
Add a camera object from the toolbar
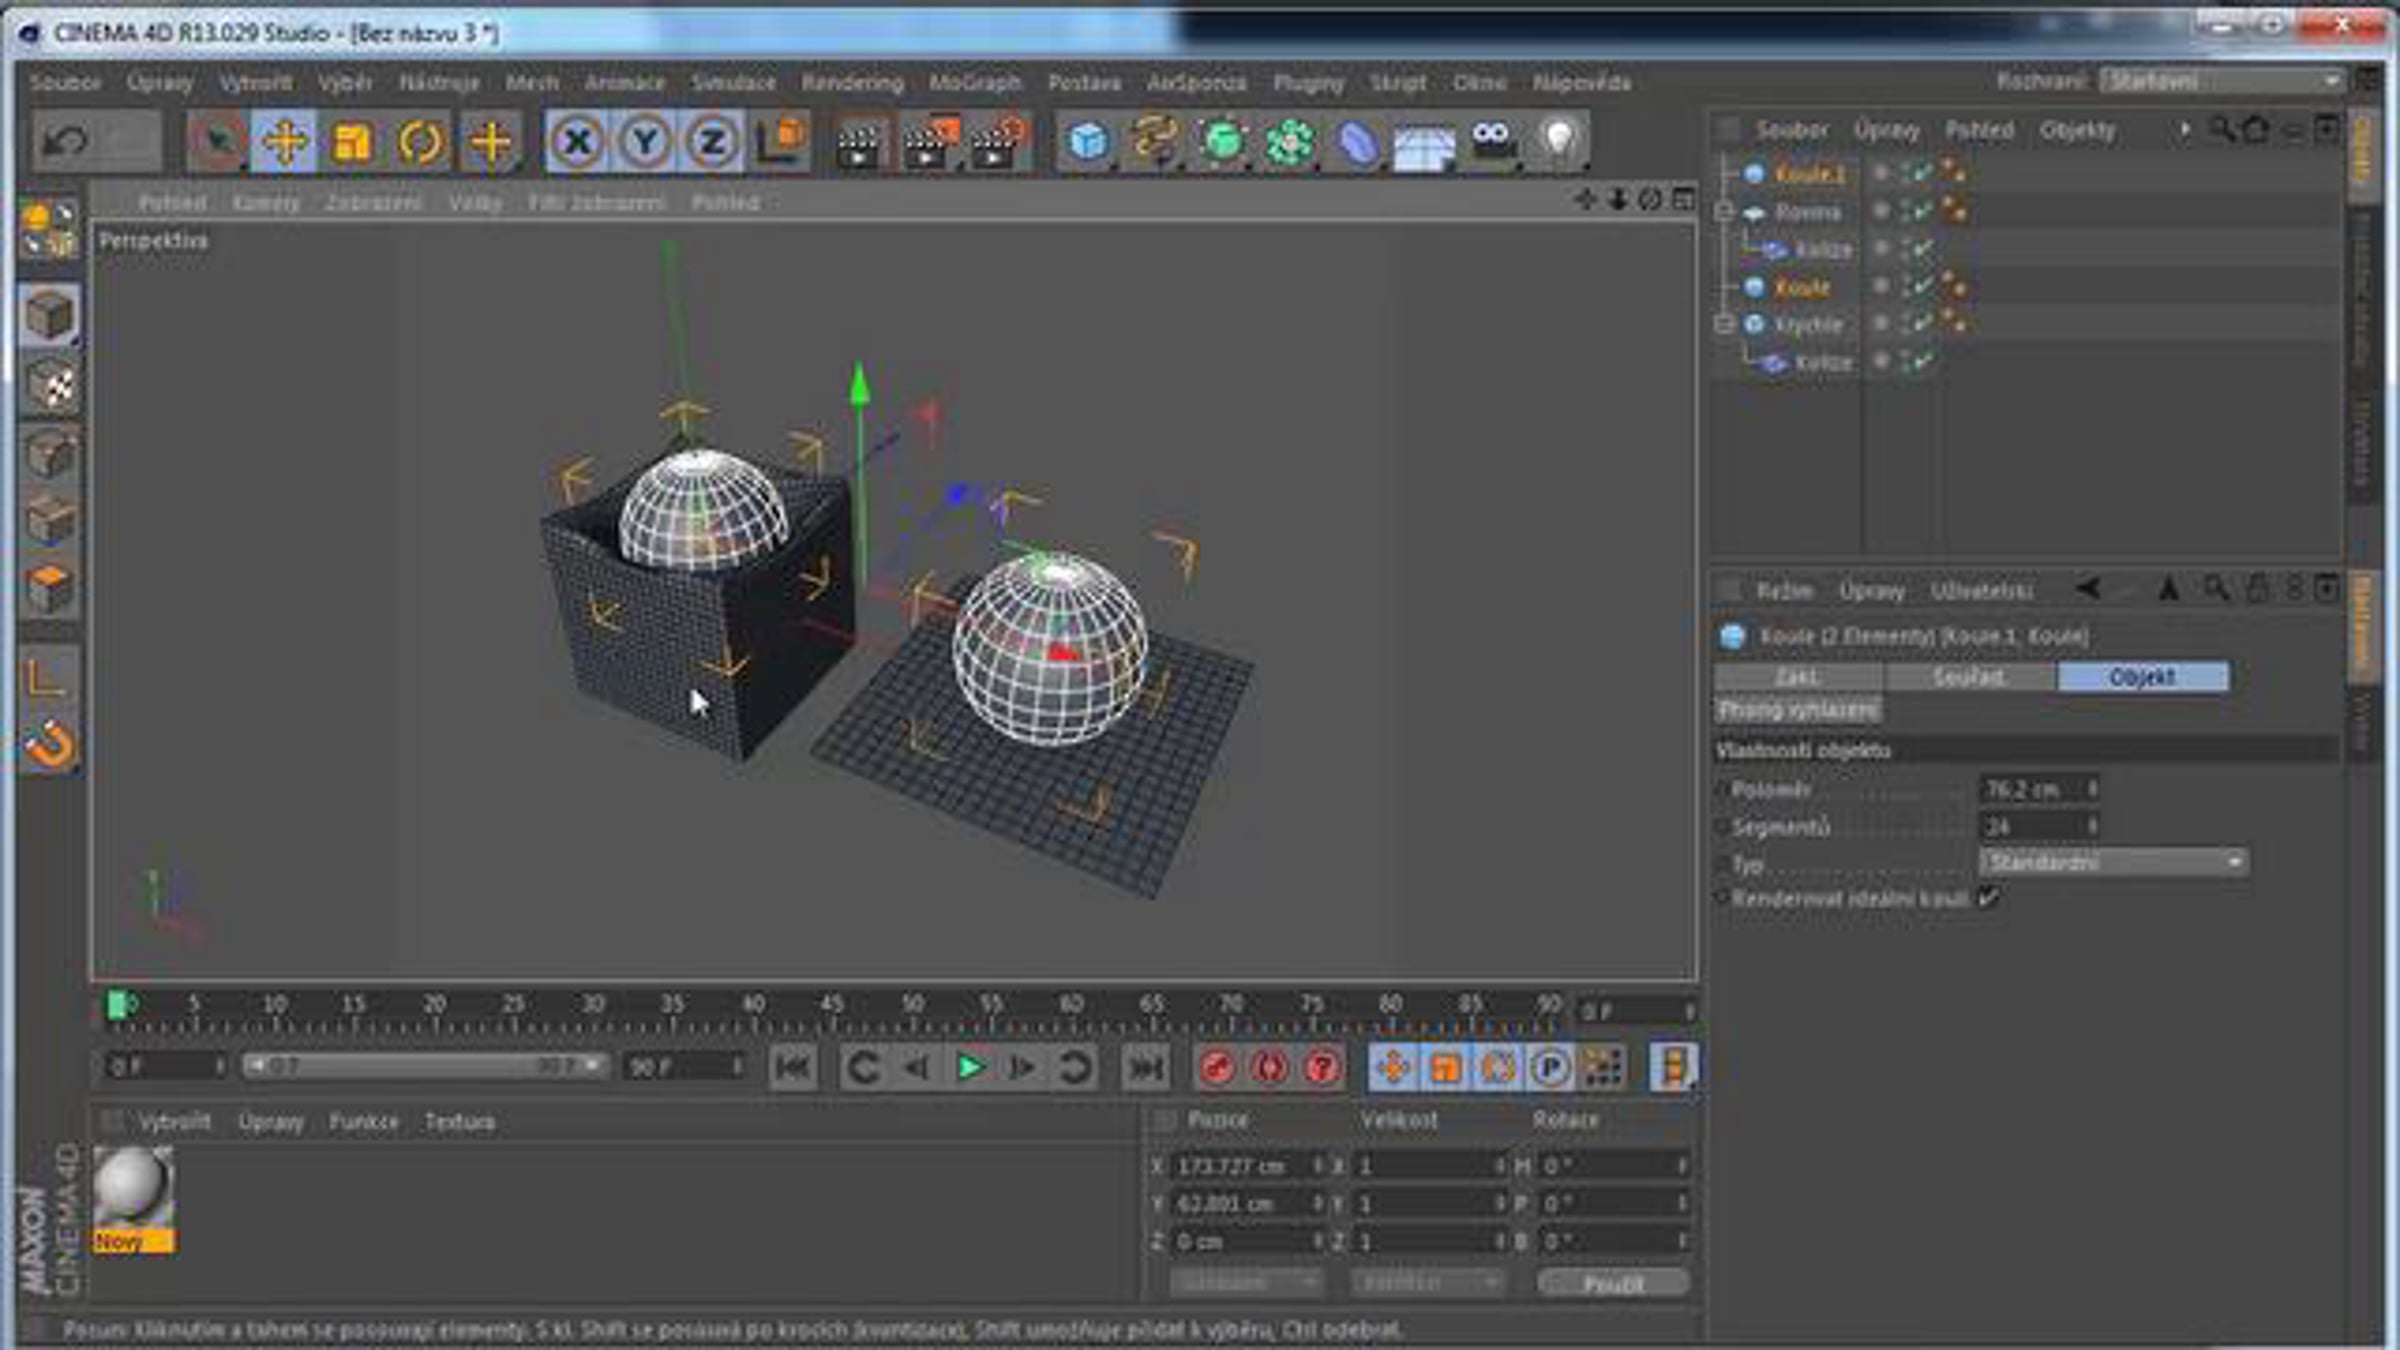(x=1492, y=142)
